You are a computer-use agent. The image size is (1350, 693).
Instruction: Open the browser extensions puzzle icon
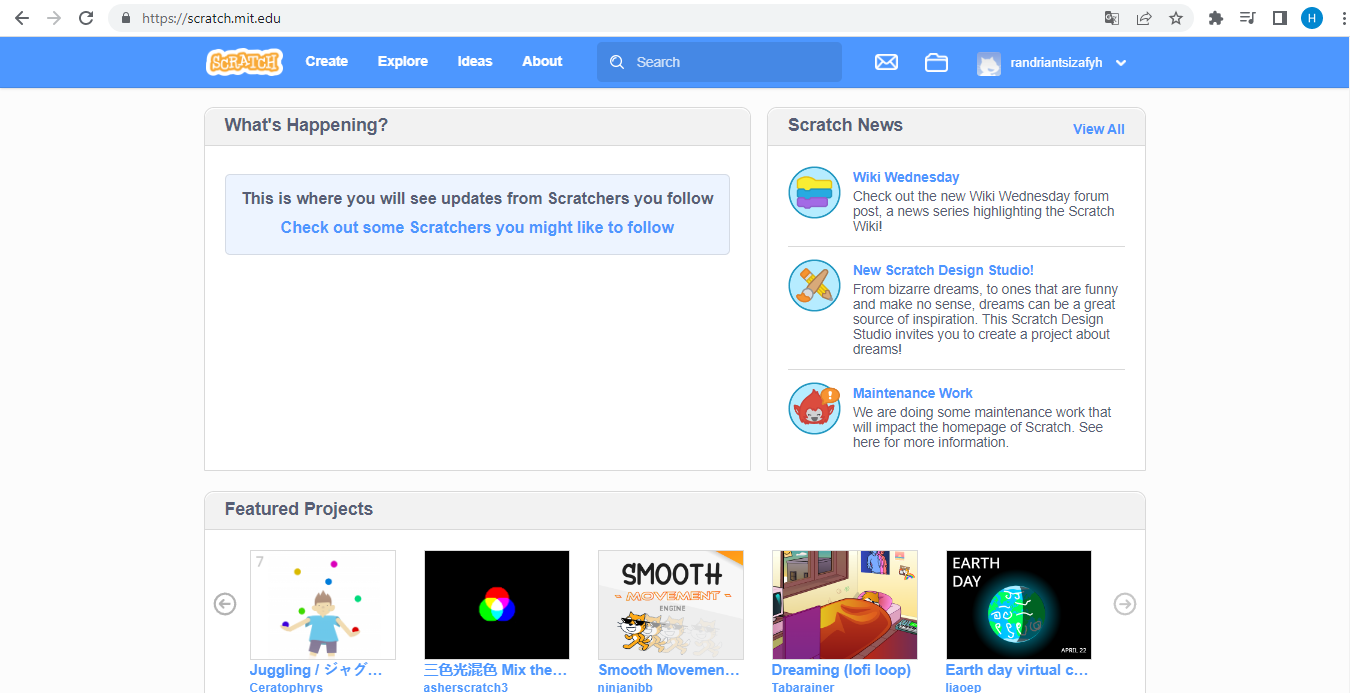click(1216, 18)
